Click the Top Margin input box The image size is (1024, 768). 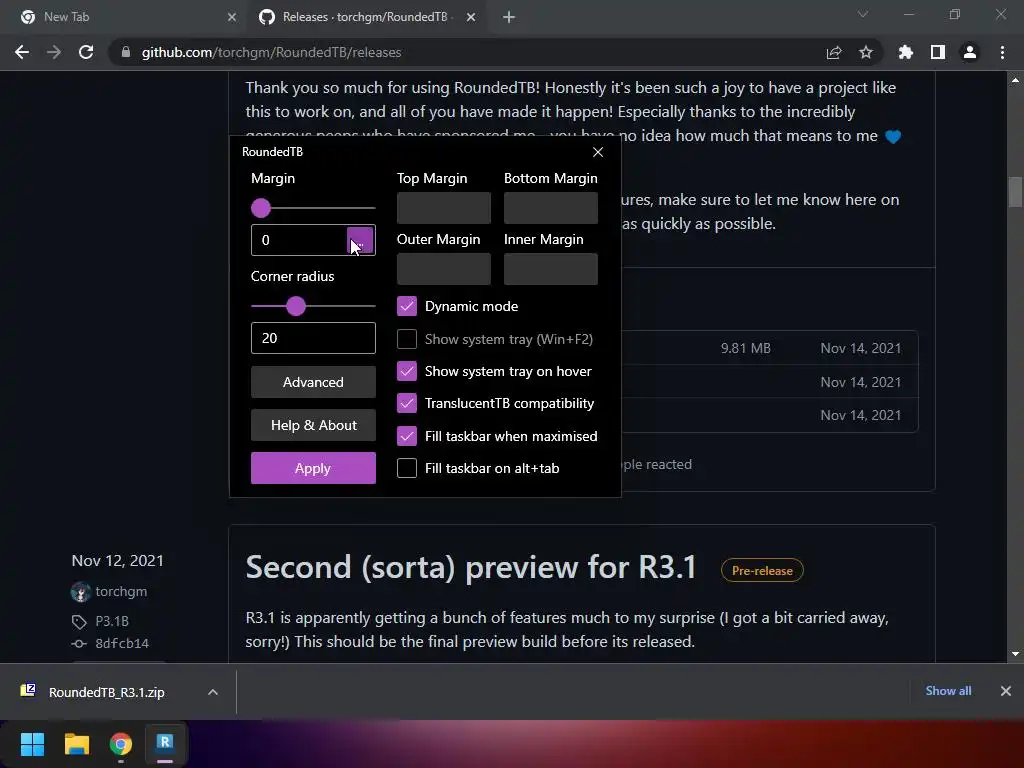click(443, 208)
